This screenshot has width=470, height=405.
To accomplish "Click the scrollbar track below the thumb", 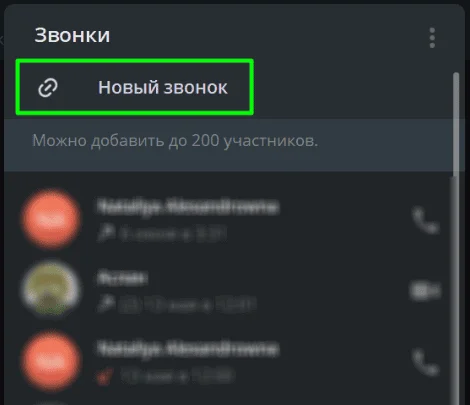I will point(456,290).
